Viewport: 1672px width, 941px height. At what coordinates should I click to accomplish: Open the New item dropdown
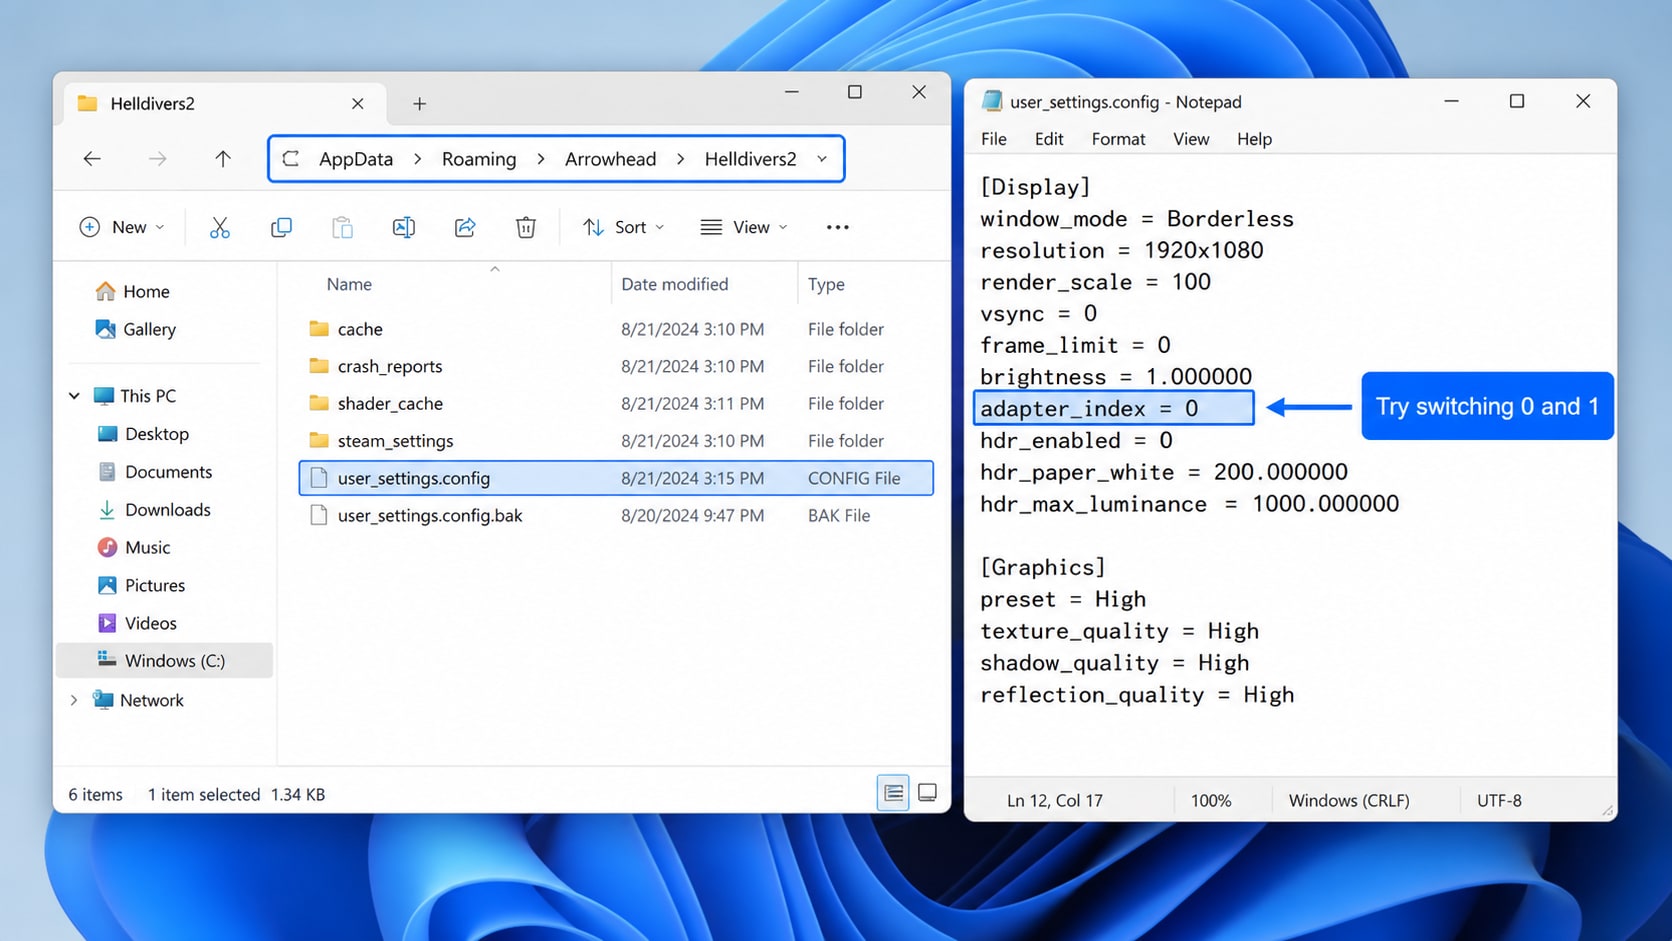click(x=121, y=228)
